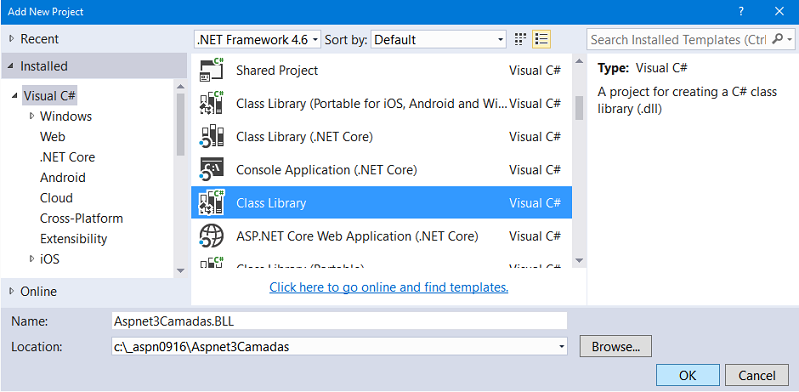Open the search options dropdown arrow

[x=789, y=39]
